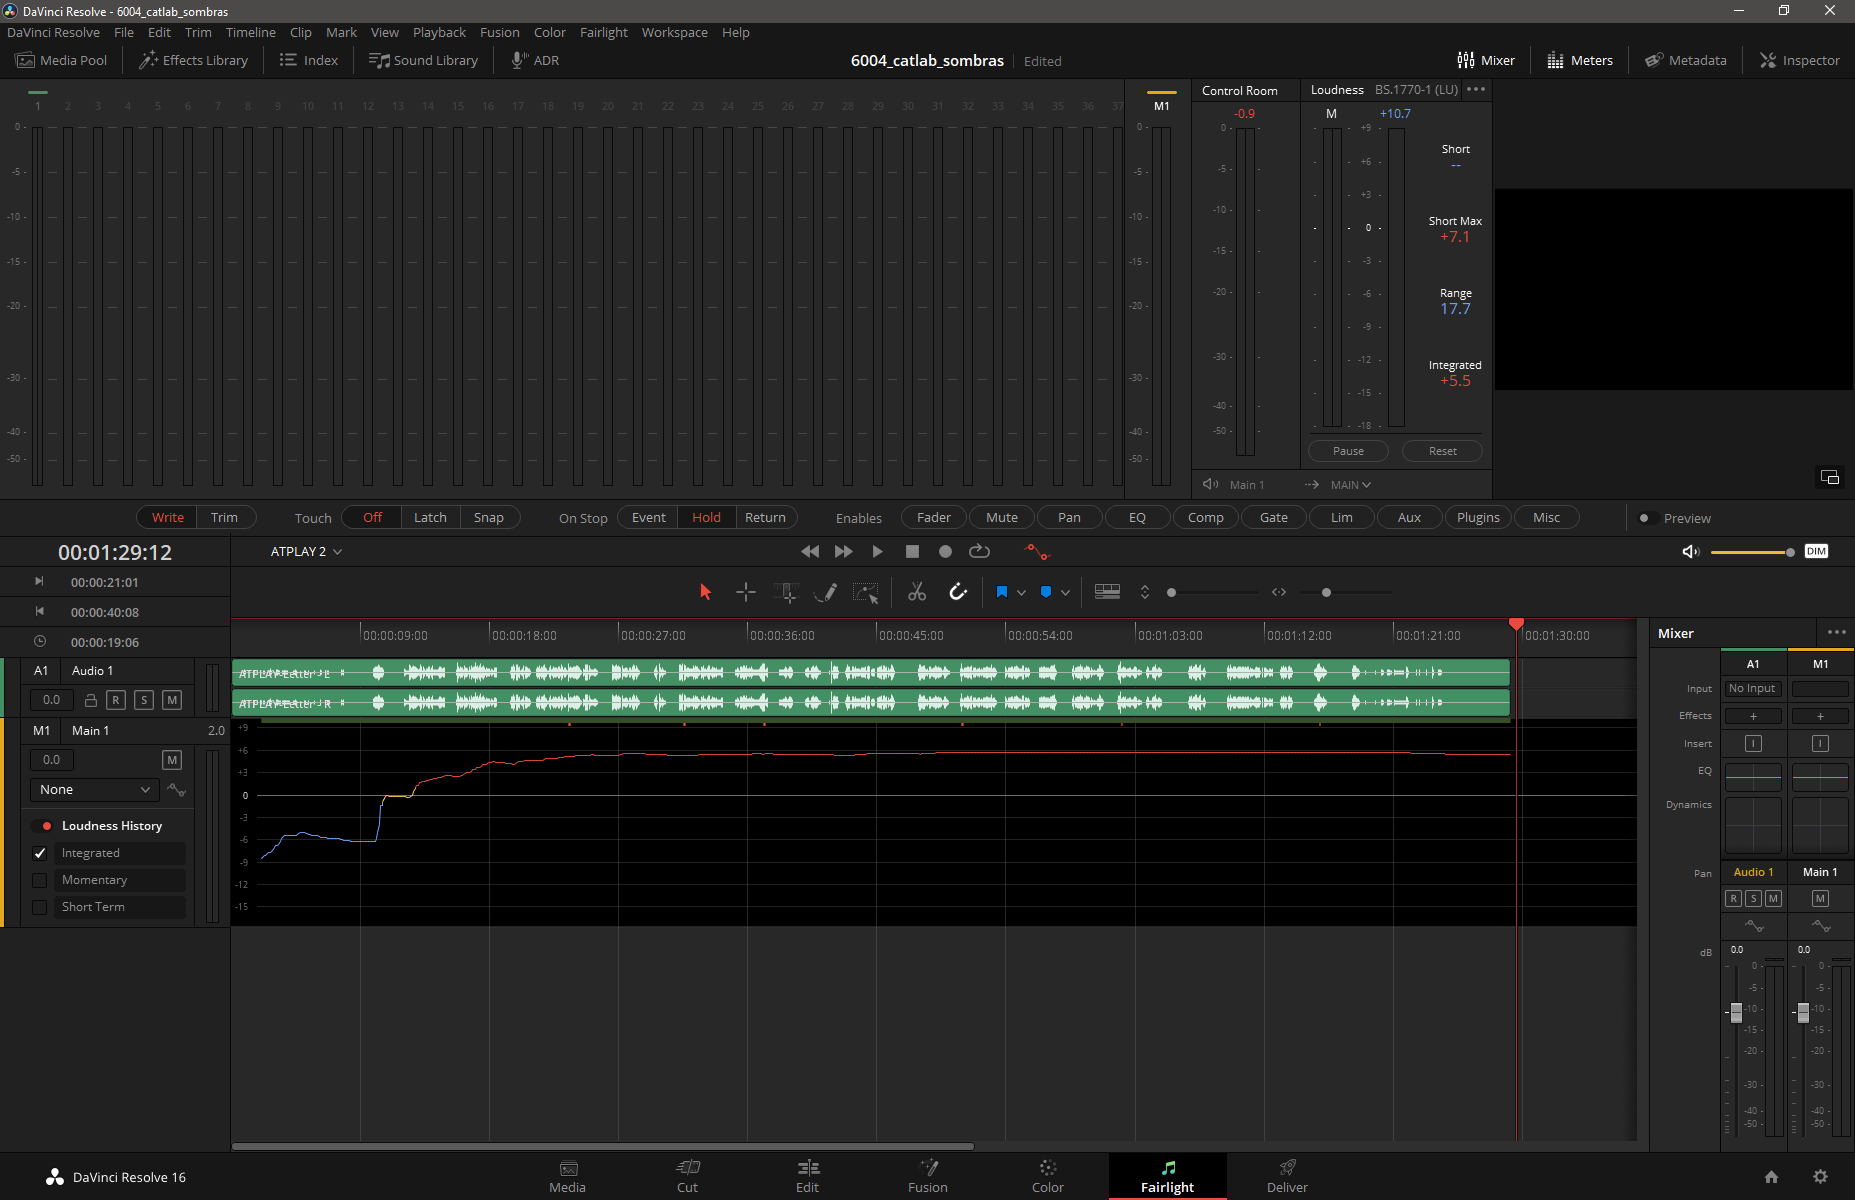
Task: Open the Timeline menu
Action: 250,32
